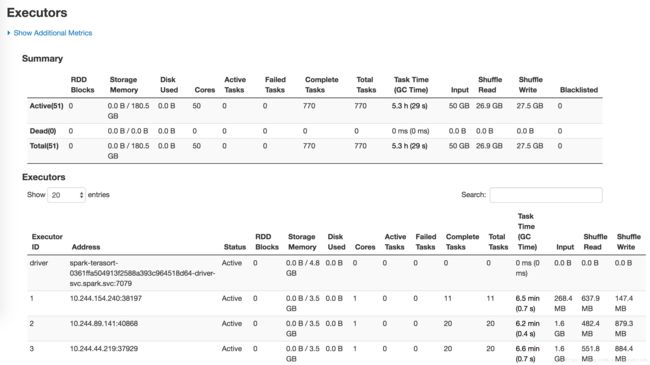The height and width of the screenshot is (365, 650).
Task: Click the 6.2 min (0.4 s) task time of executor 2
Action: point(528,328)
